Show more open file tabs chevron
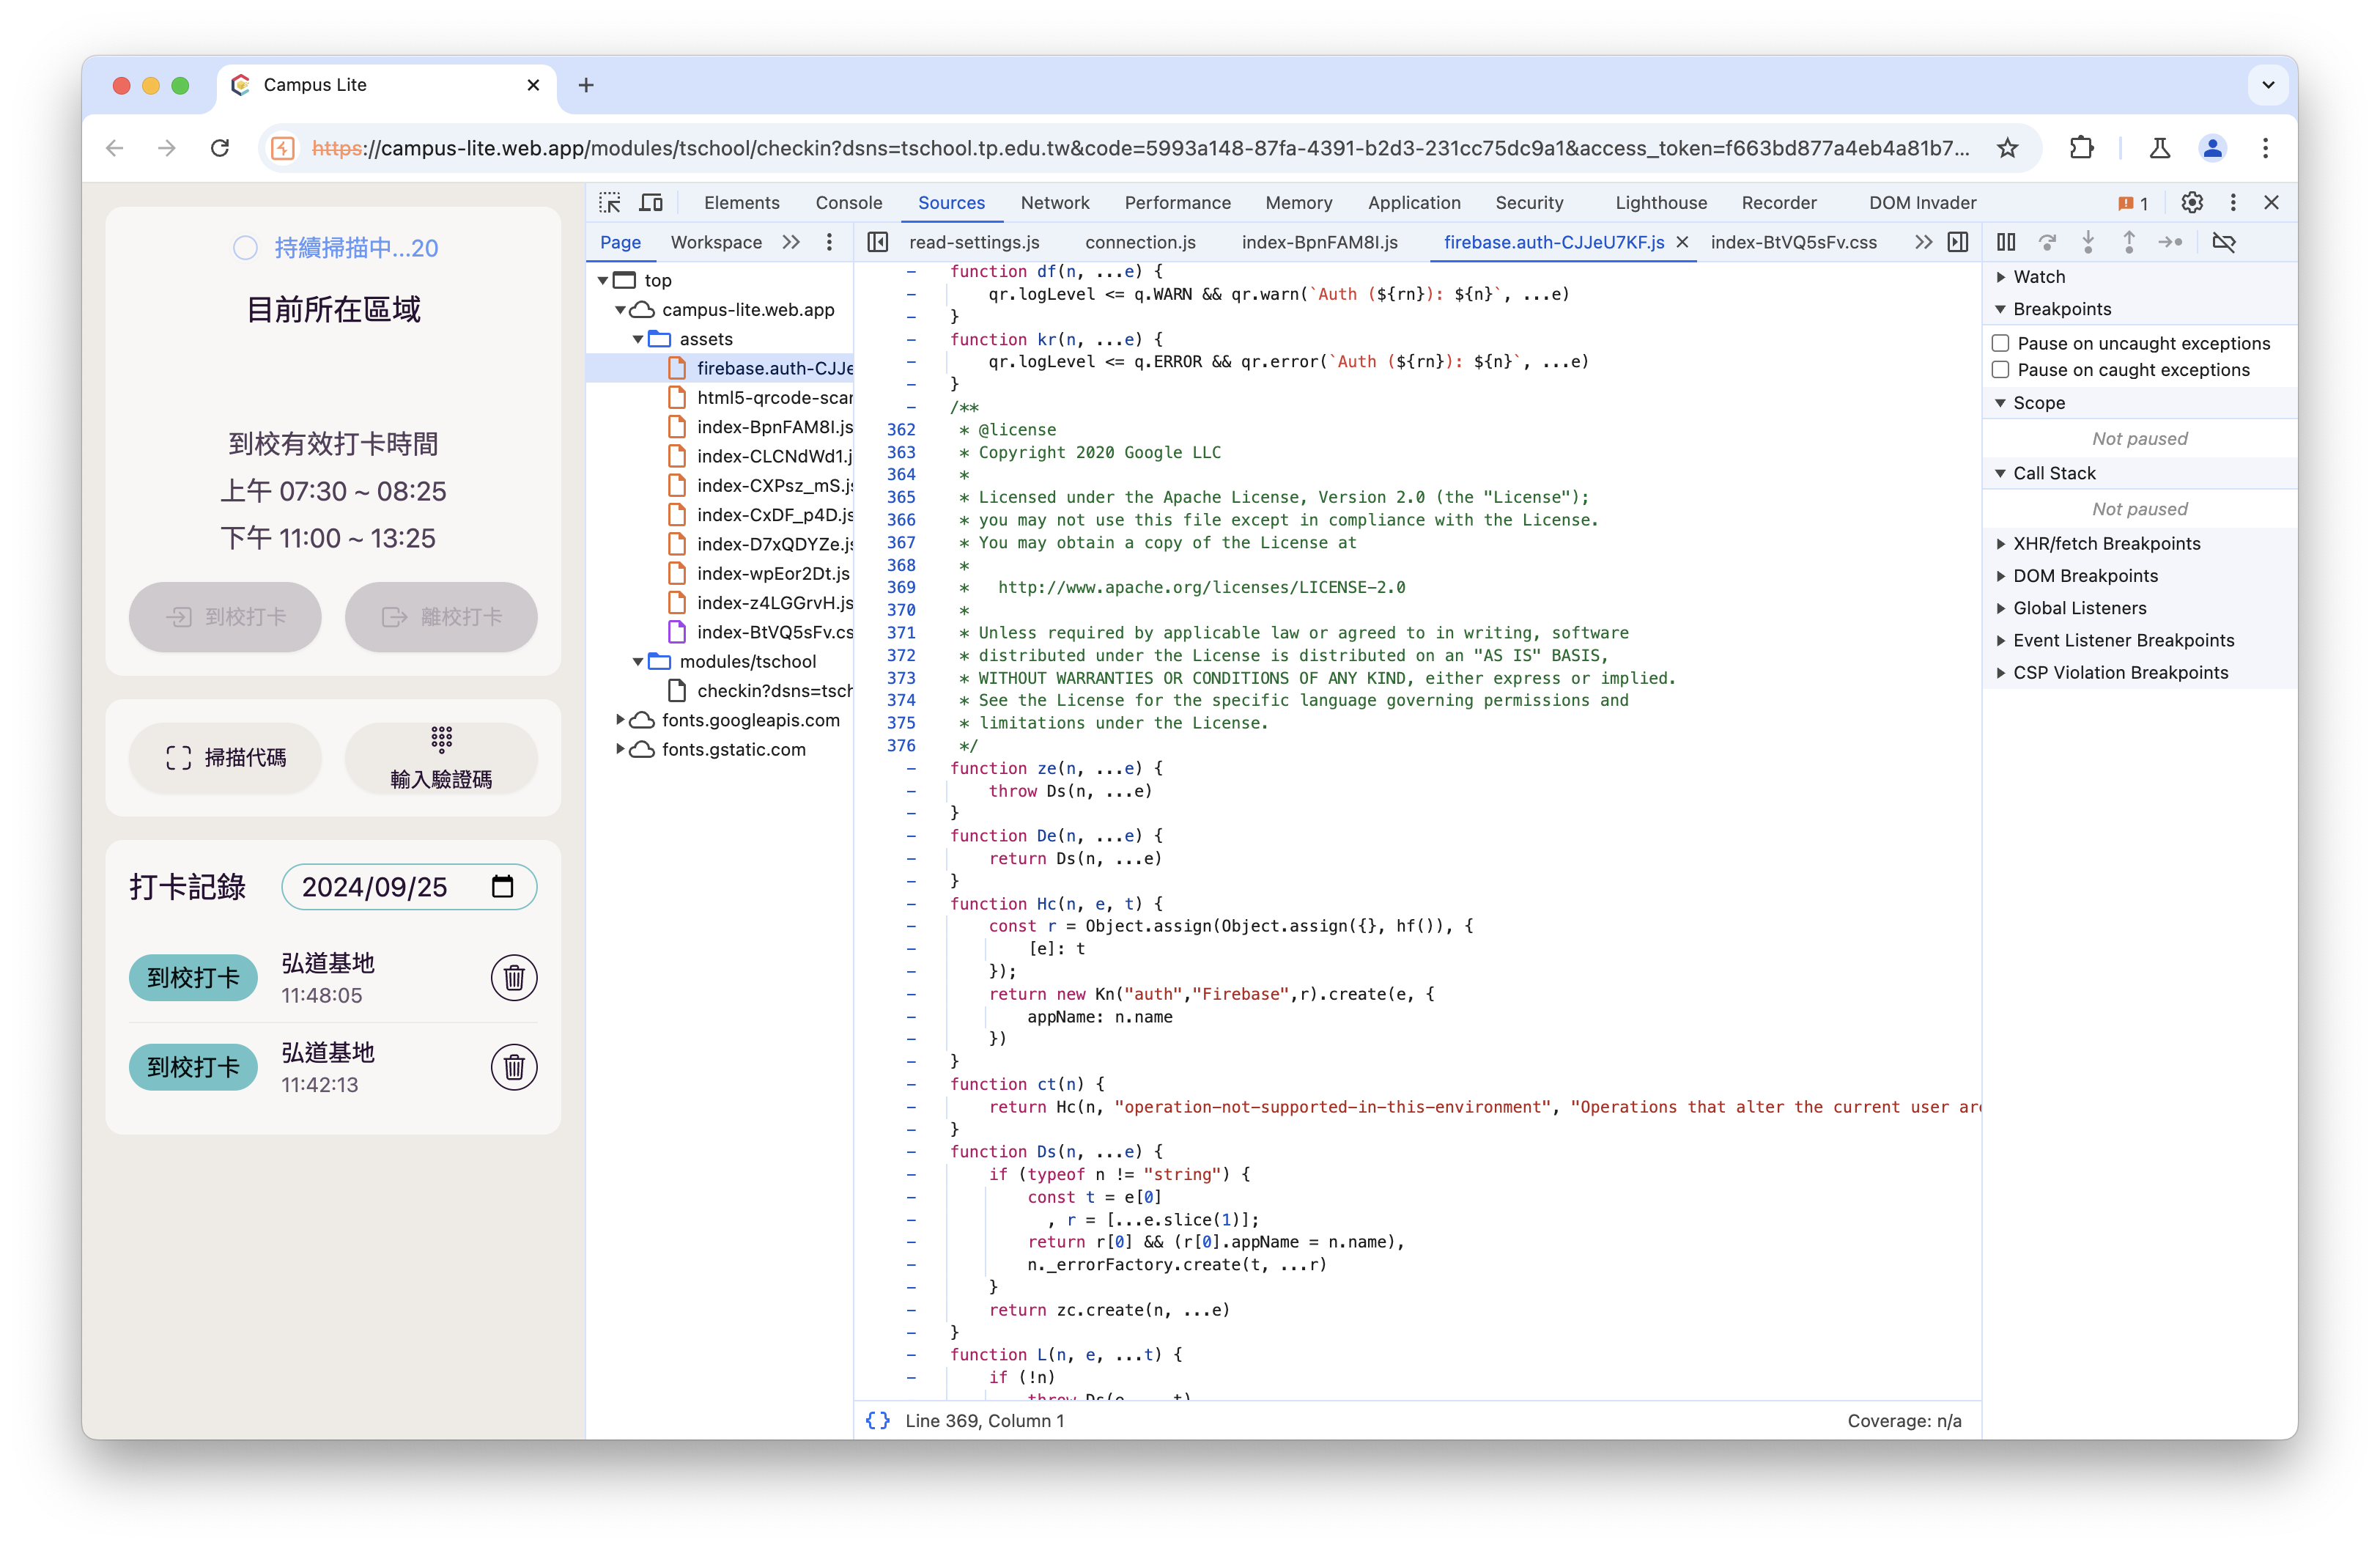Image resolution: width=2380 pixels, height=1548 pixels. coord(1923,242)
